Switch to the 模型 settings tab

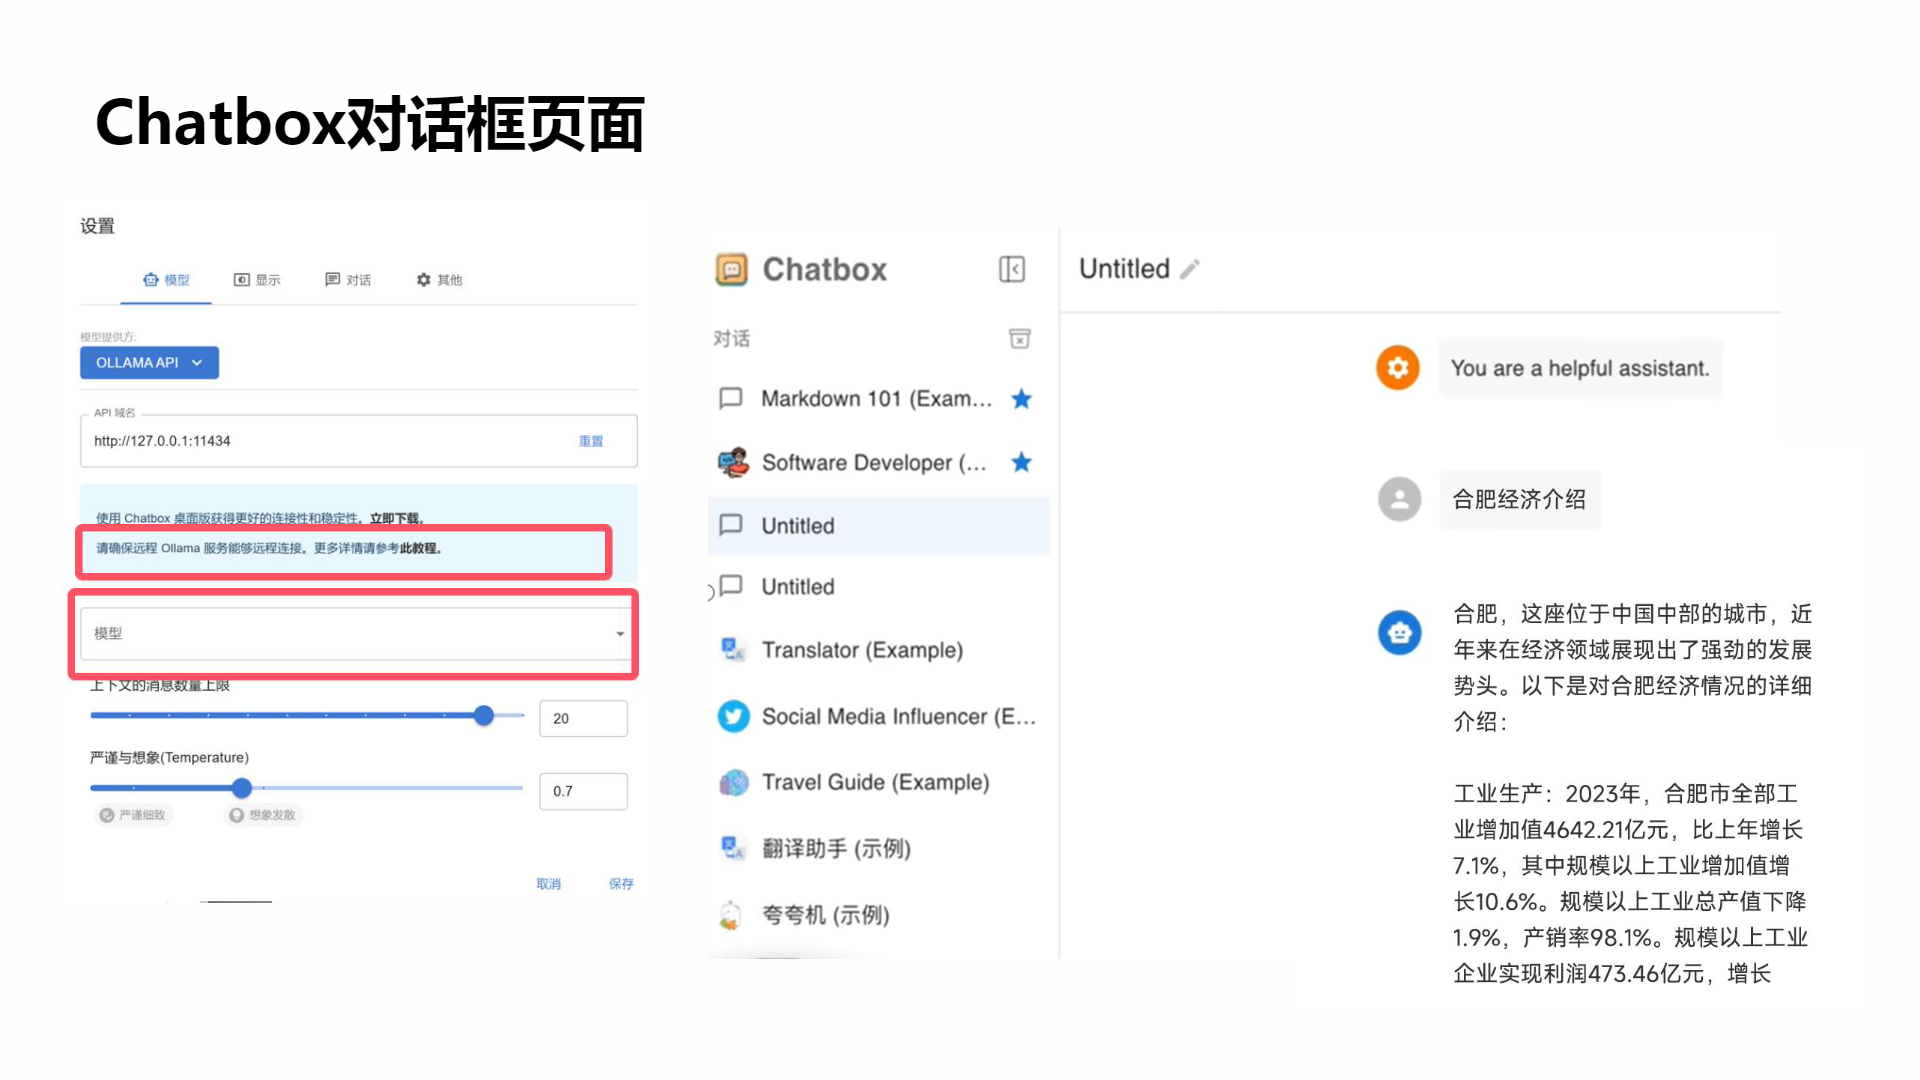tap(166, 280)
